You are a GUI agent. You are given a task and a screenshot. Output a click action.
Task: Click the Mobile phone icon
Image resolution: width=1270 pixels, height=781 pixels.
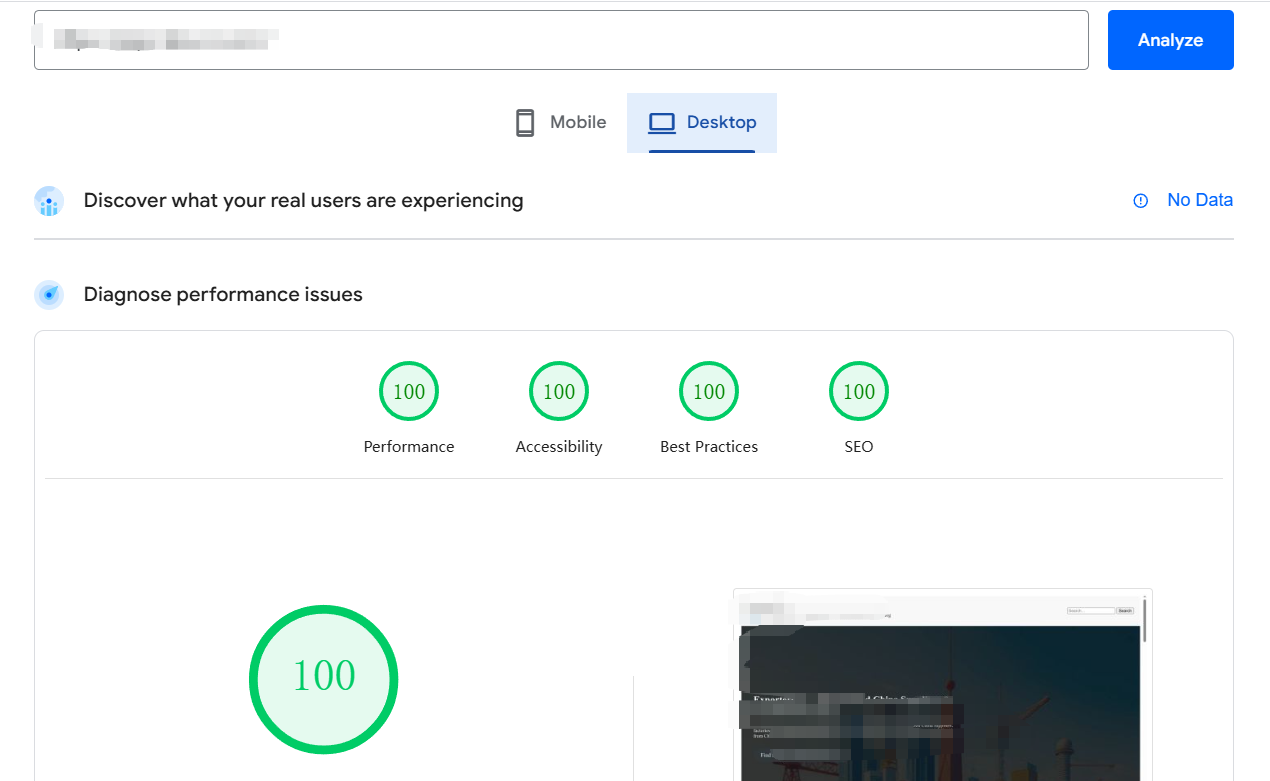click(525, 123)
